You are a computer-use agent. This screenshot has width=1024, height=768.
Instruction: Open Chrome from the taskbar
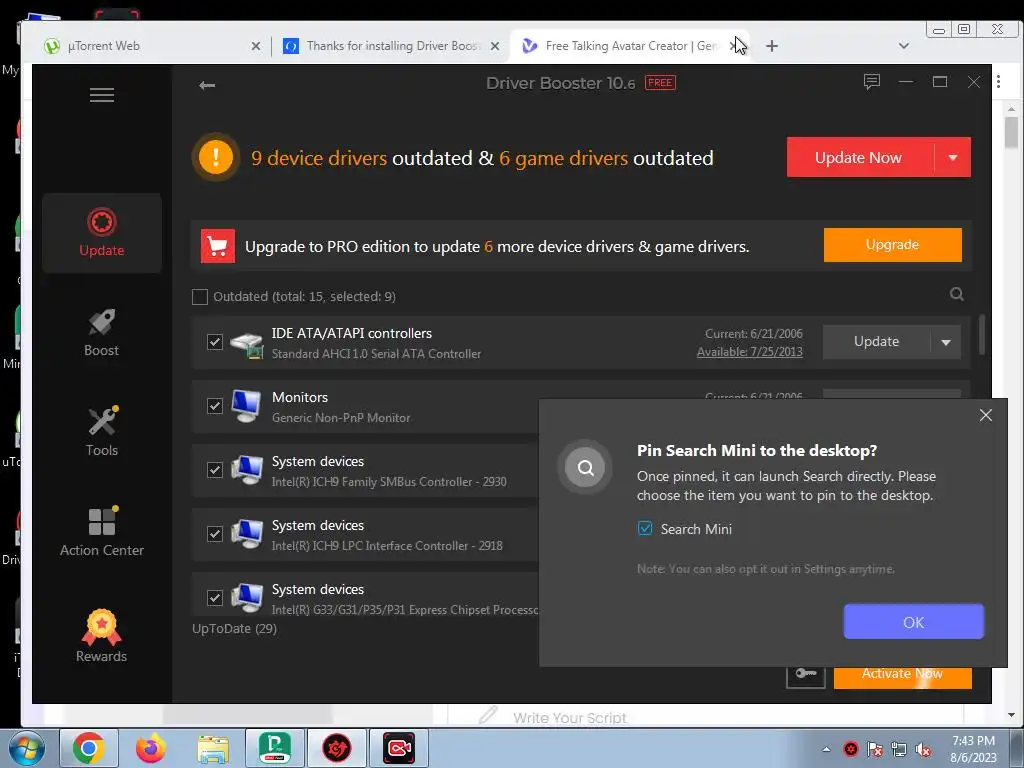point(88,748)
